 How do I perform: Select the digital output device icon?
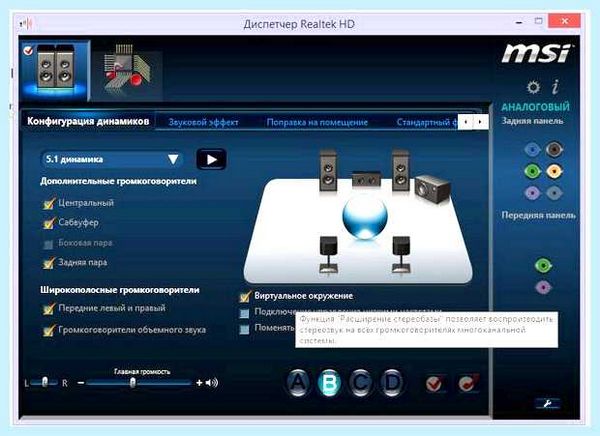126,69
